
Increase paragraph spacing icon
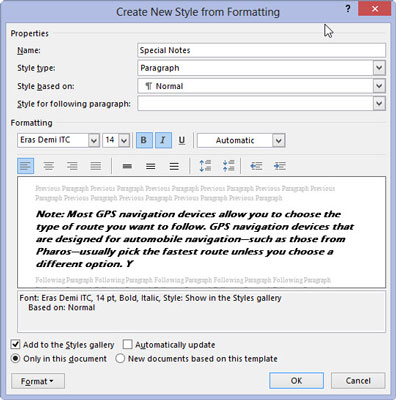(205, 166)
